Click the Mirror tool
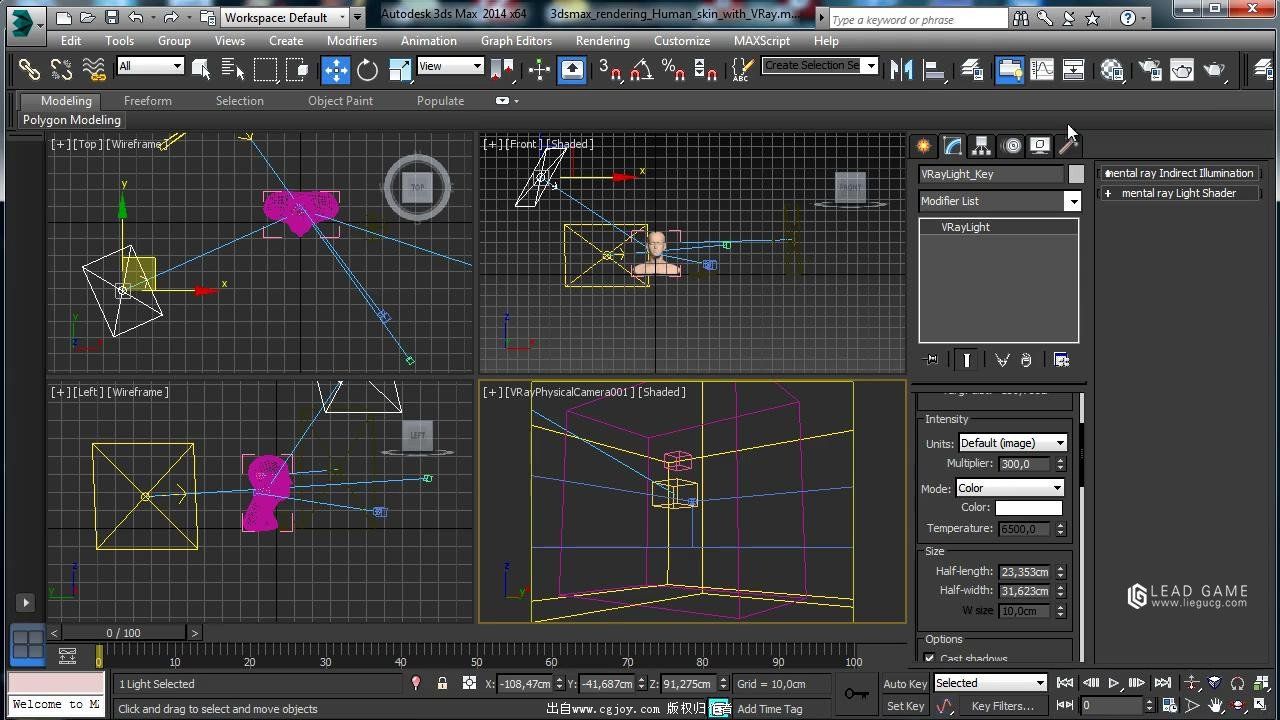Image resolution: width=1280 pixels, height=720 pixels. coord(901,69)
